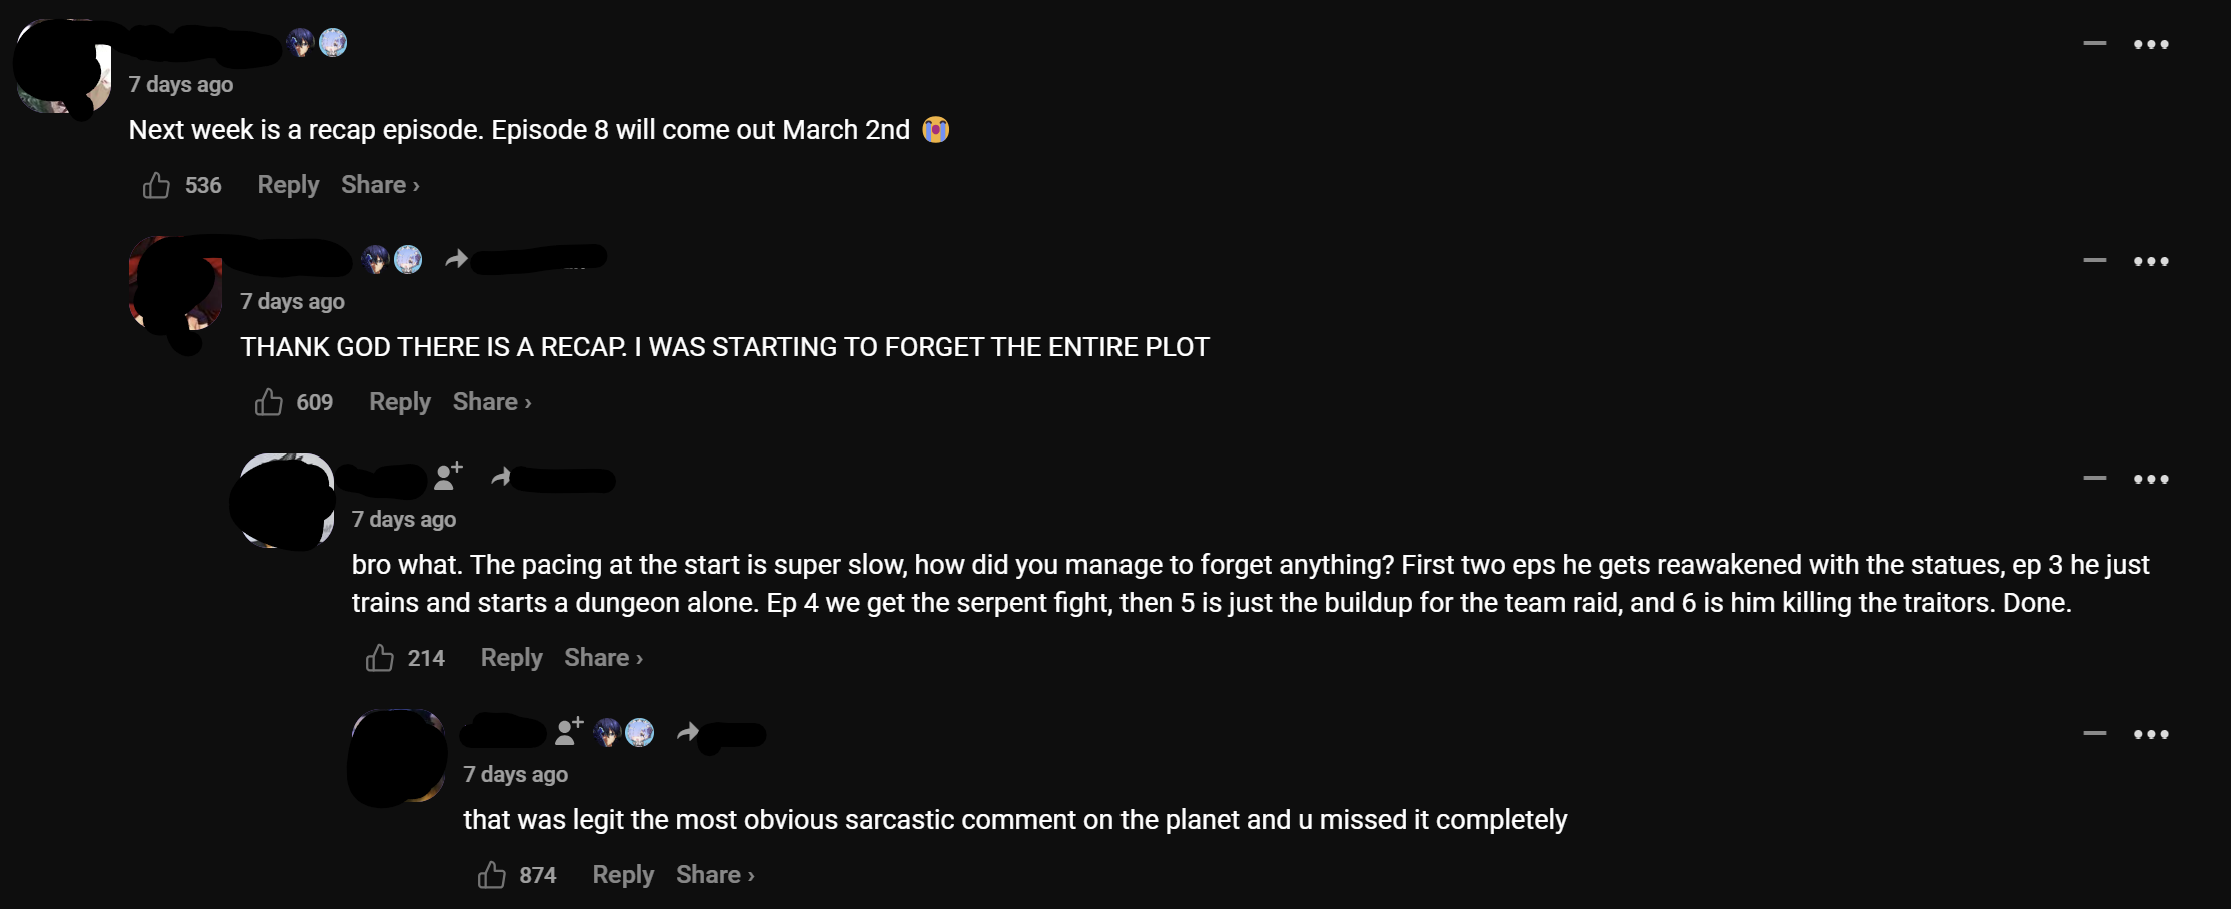This screenshot has height=910, width=2232.
Task: Click the avatar badge beside top commenter's name
Action: point(300,42)
